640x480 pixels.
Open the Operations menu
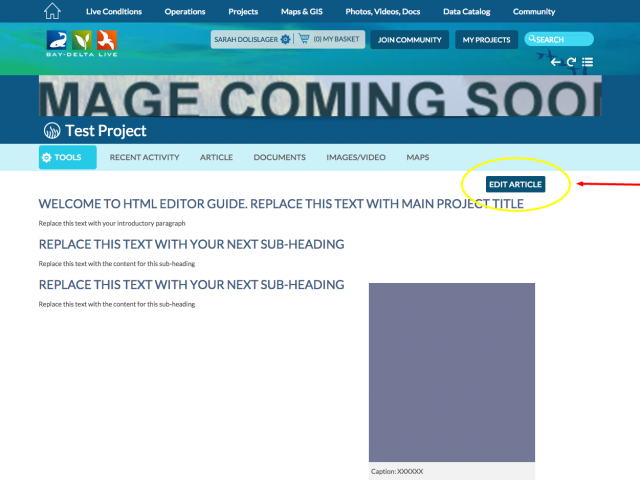point(185,11)
